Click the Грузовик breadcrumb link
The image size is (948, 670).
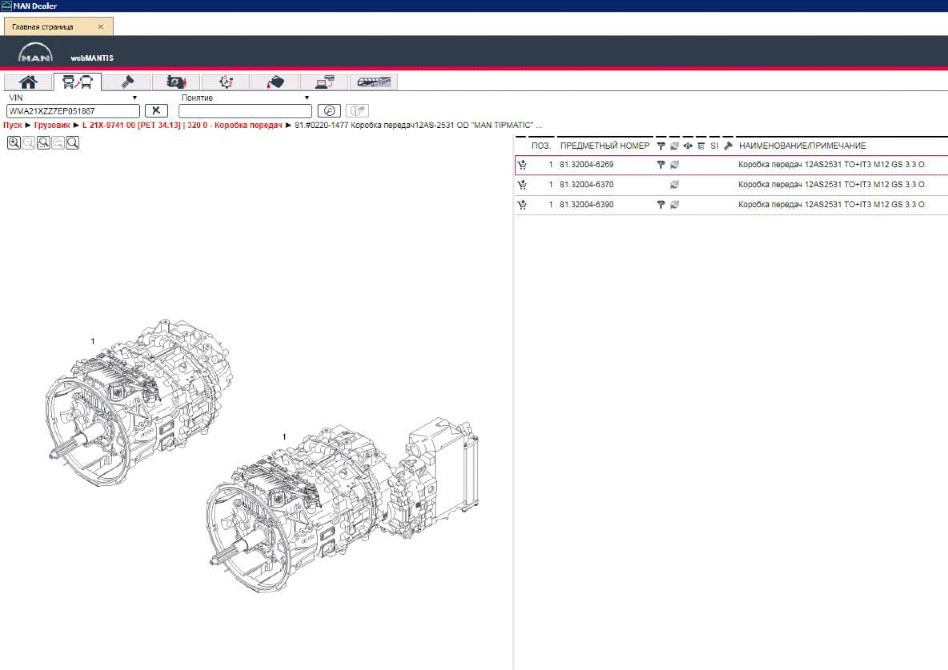(x=54, y=125)
